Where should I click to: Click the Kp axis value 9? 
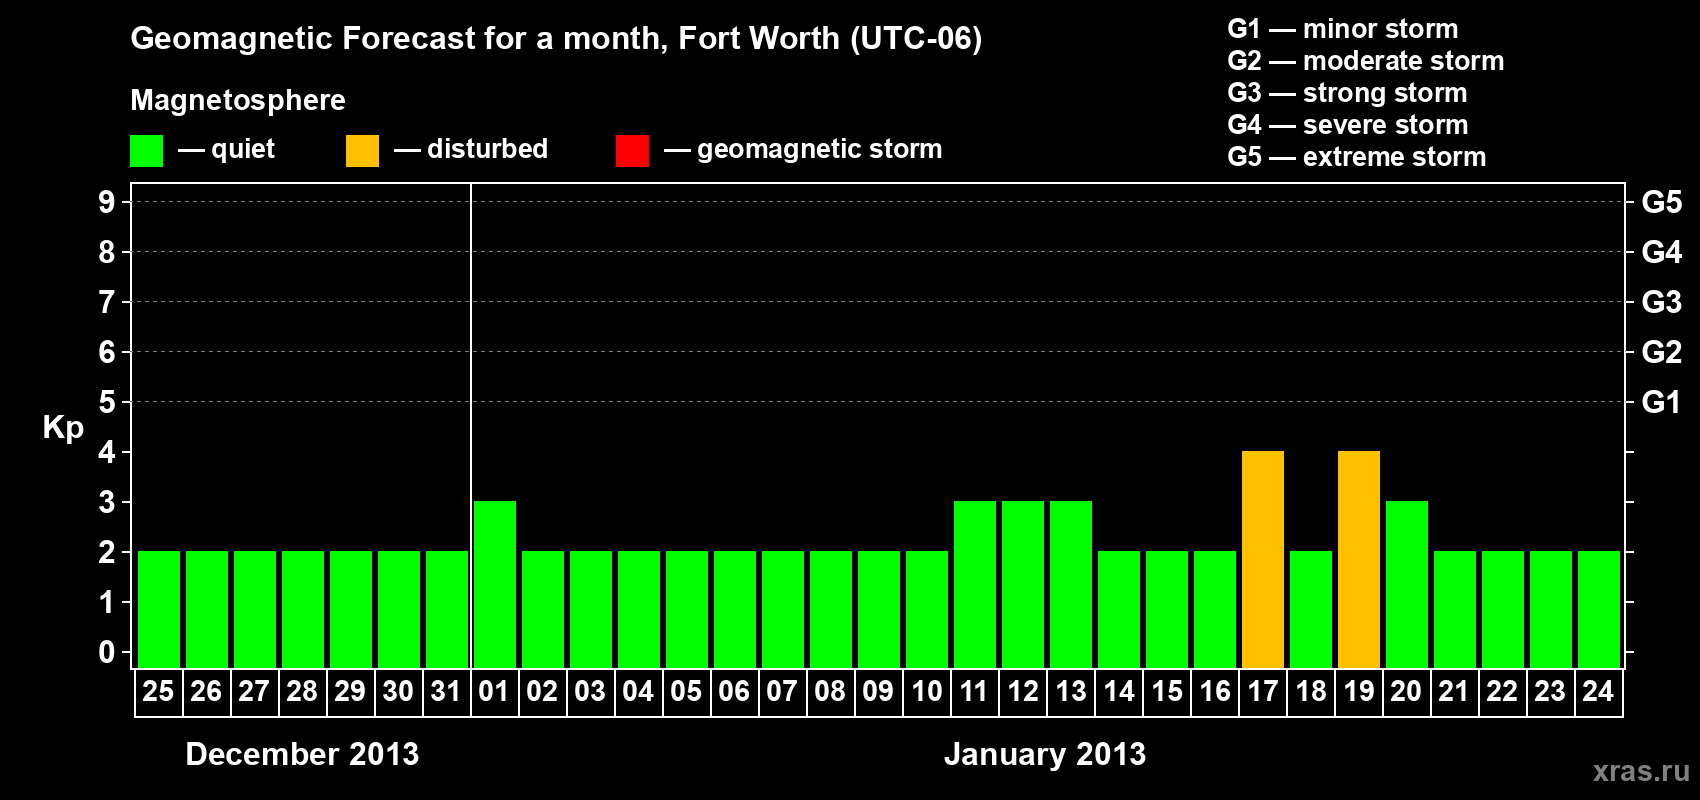tap(107, 202)
